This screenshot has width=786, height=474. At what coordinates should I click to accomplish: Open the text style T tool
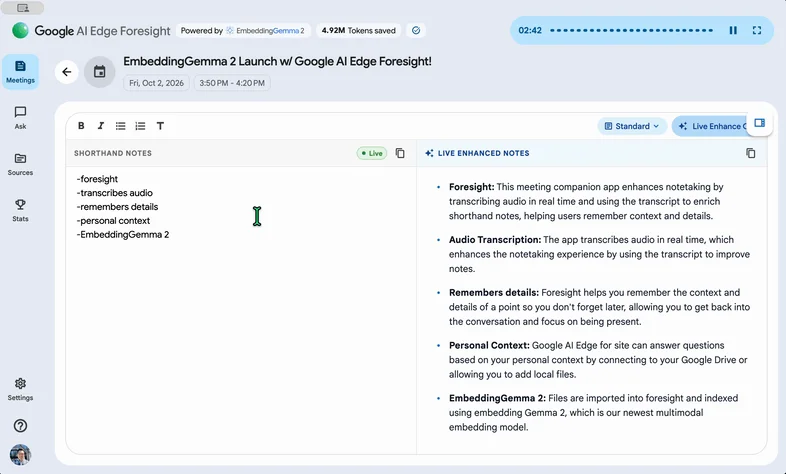(160, 126)
